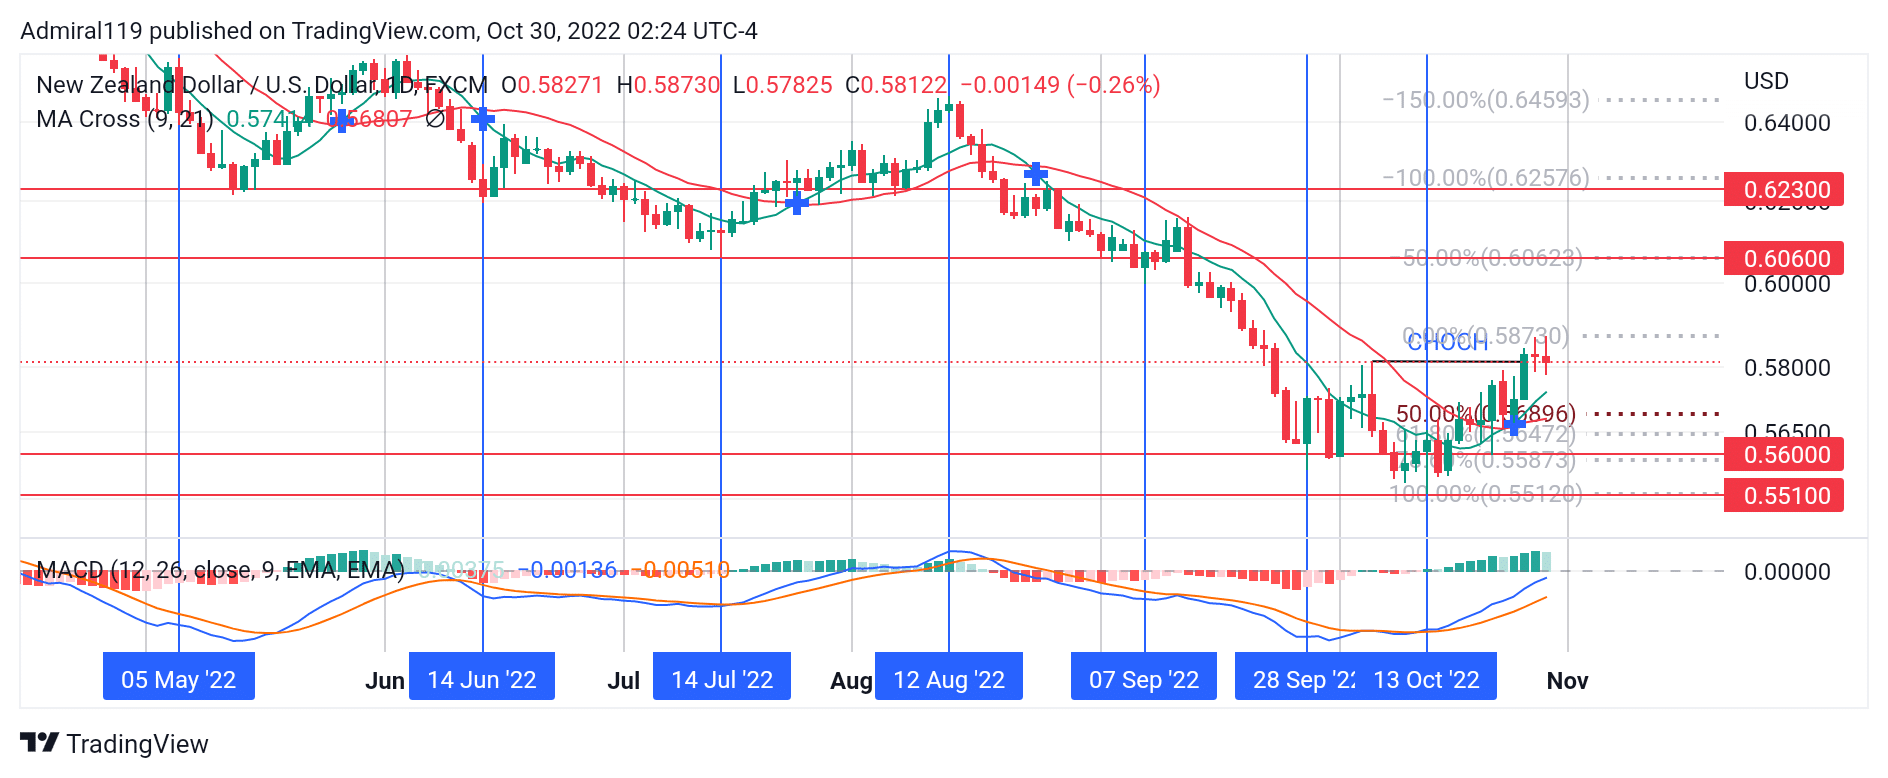
Task: Select the 12 Aug '22 date label
Action: coord(949,677)
